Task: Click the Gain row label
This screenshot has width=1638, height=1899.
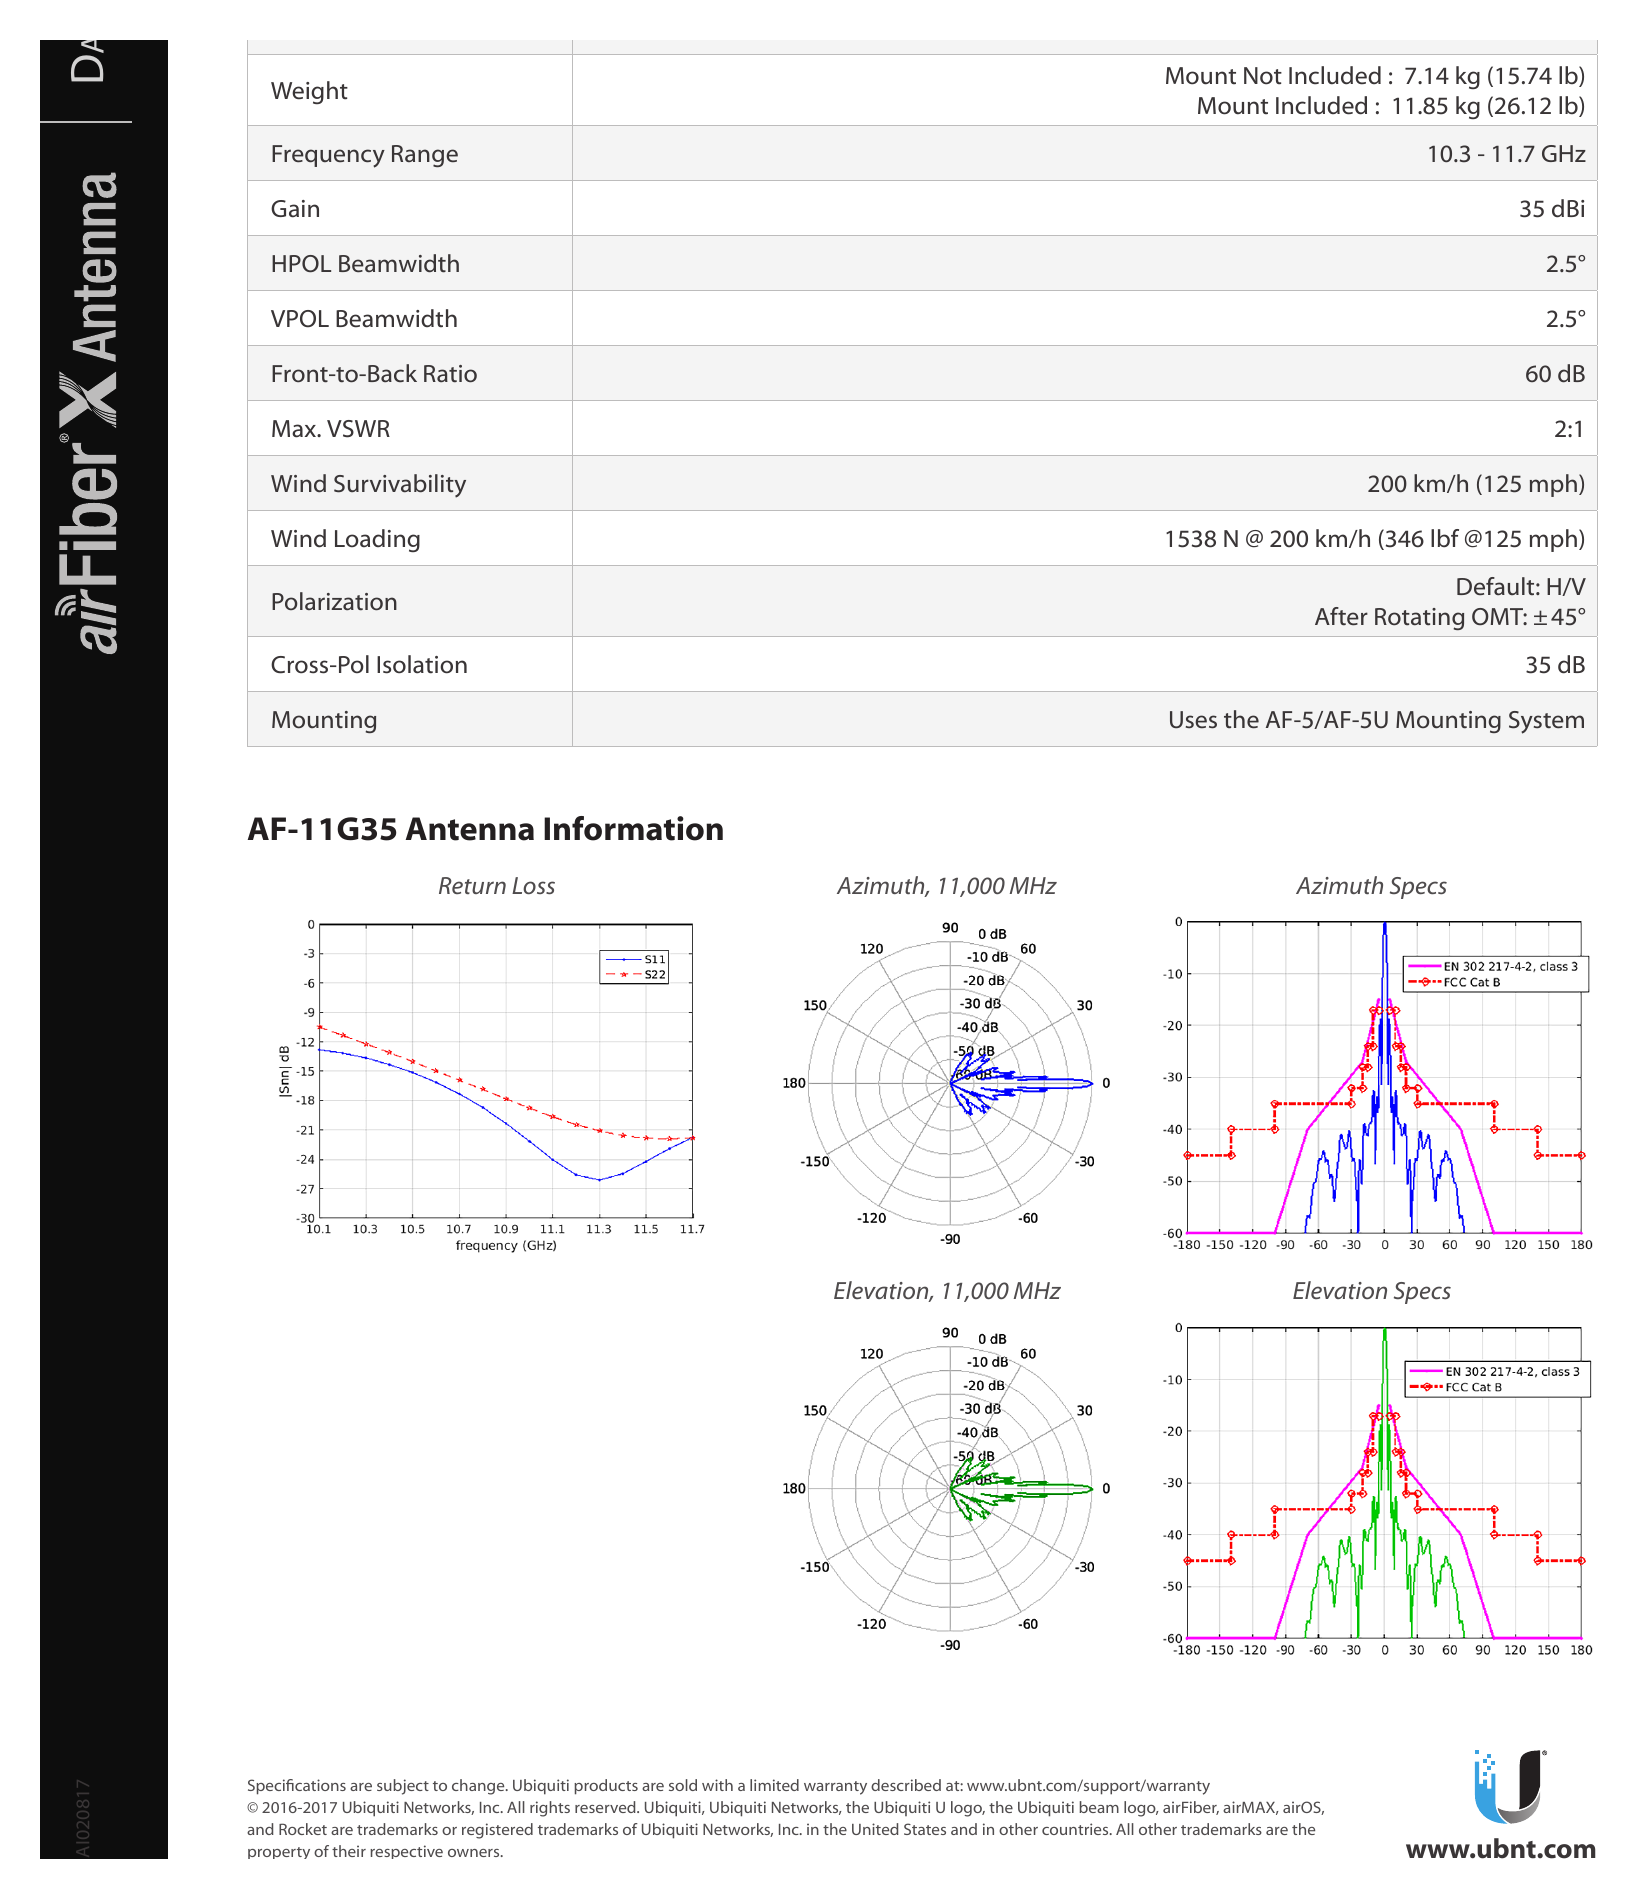Action: [x=295, y=209]
